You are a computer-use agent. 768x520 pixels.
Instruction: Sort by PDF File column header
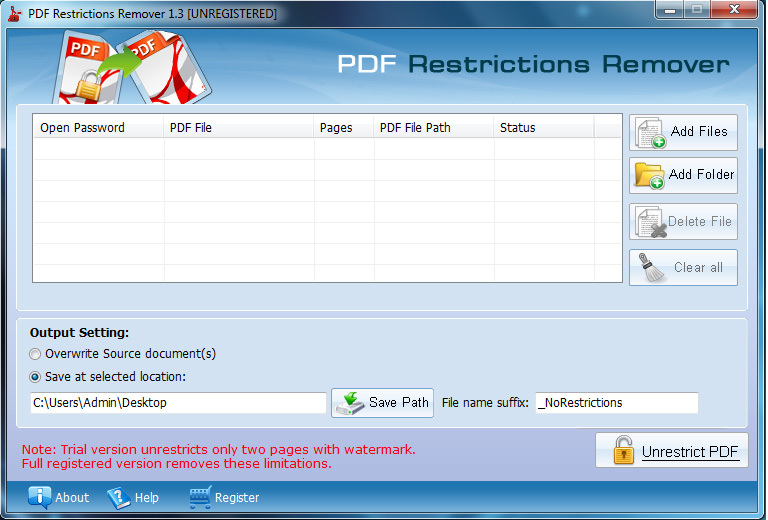(x=239, y=128)
